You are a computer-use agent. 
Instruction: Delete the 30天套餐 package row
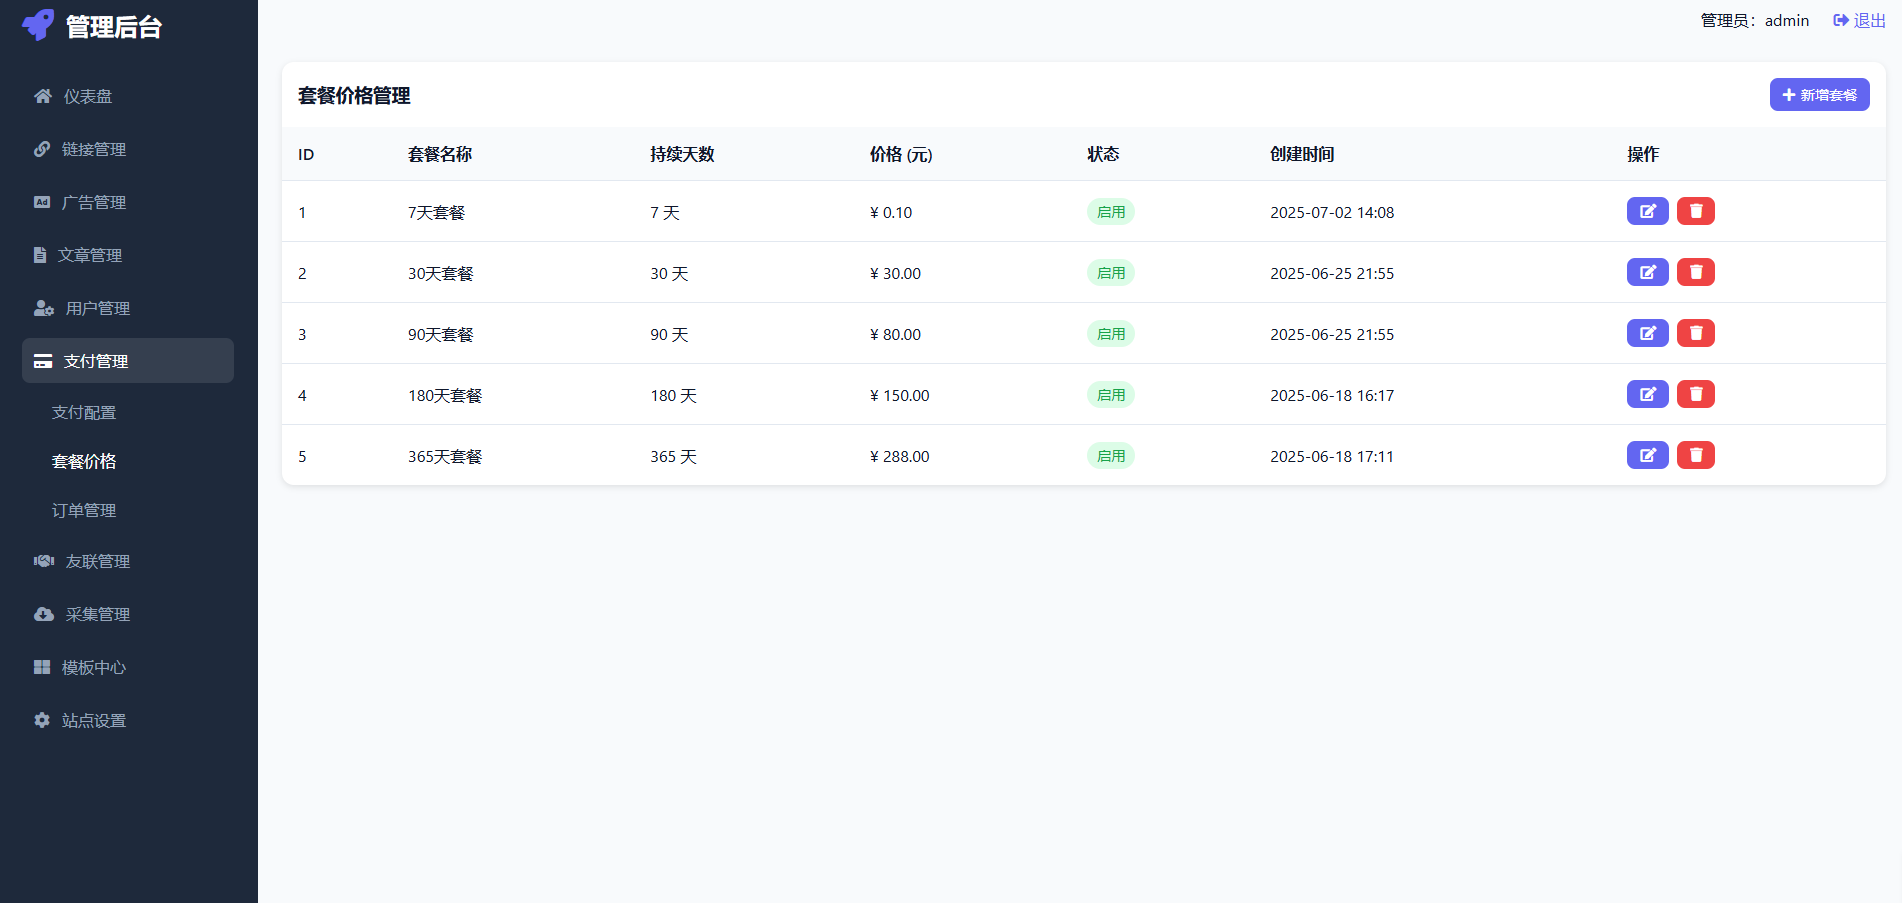tap(1695, 272)
